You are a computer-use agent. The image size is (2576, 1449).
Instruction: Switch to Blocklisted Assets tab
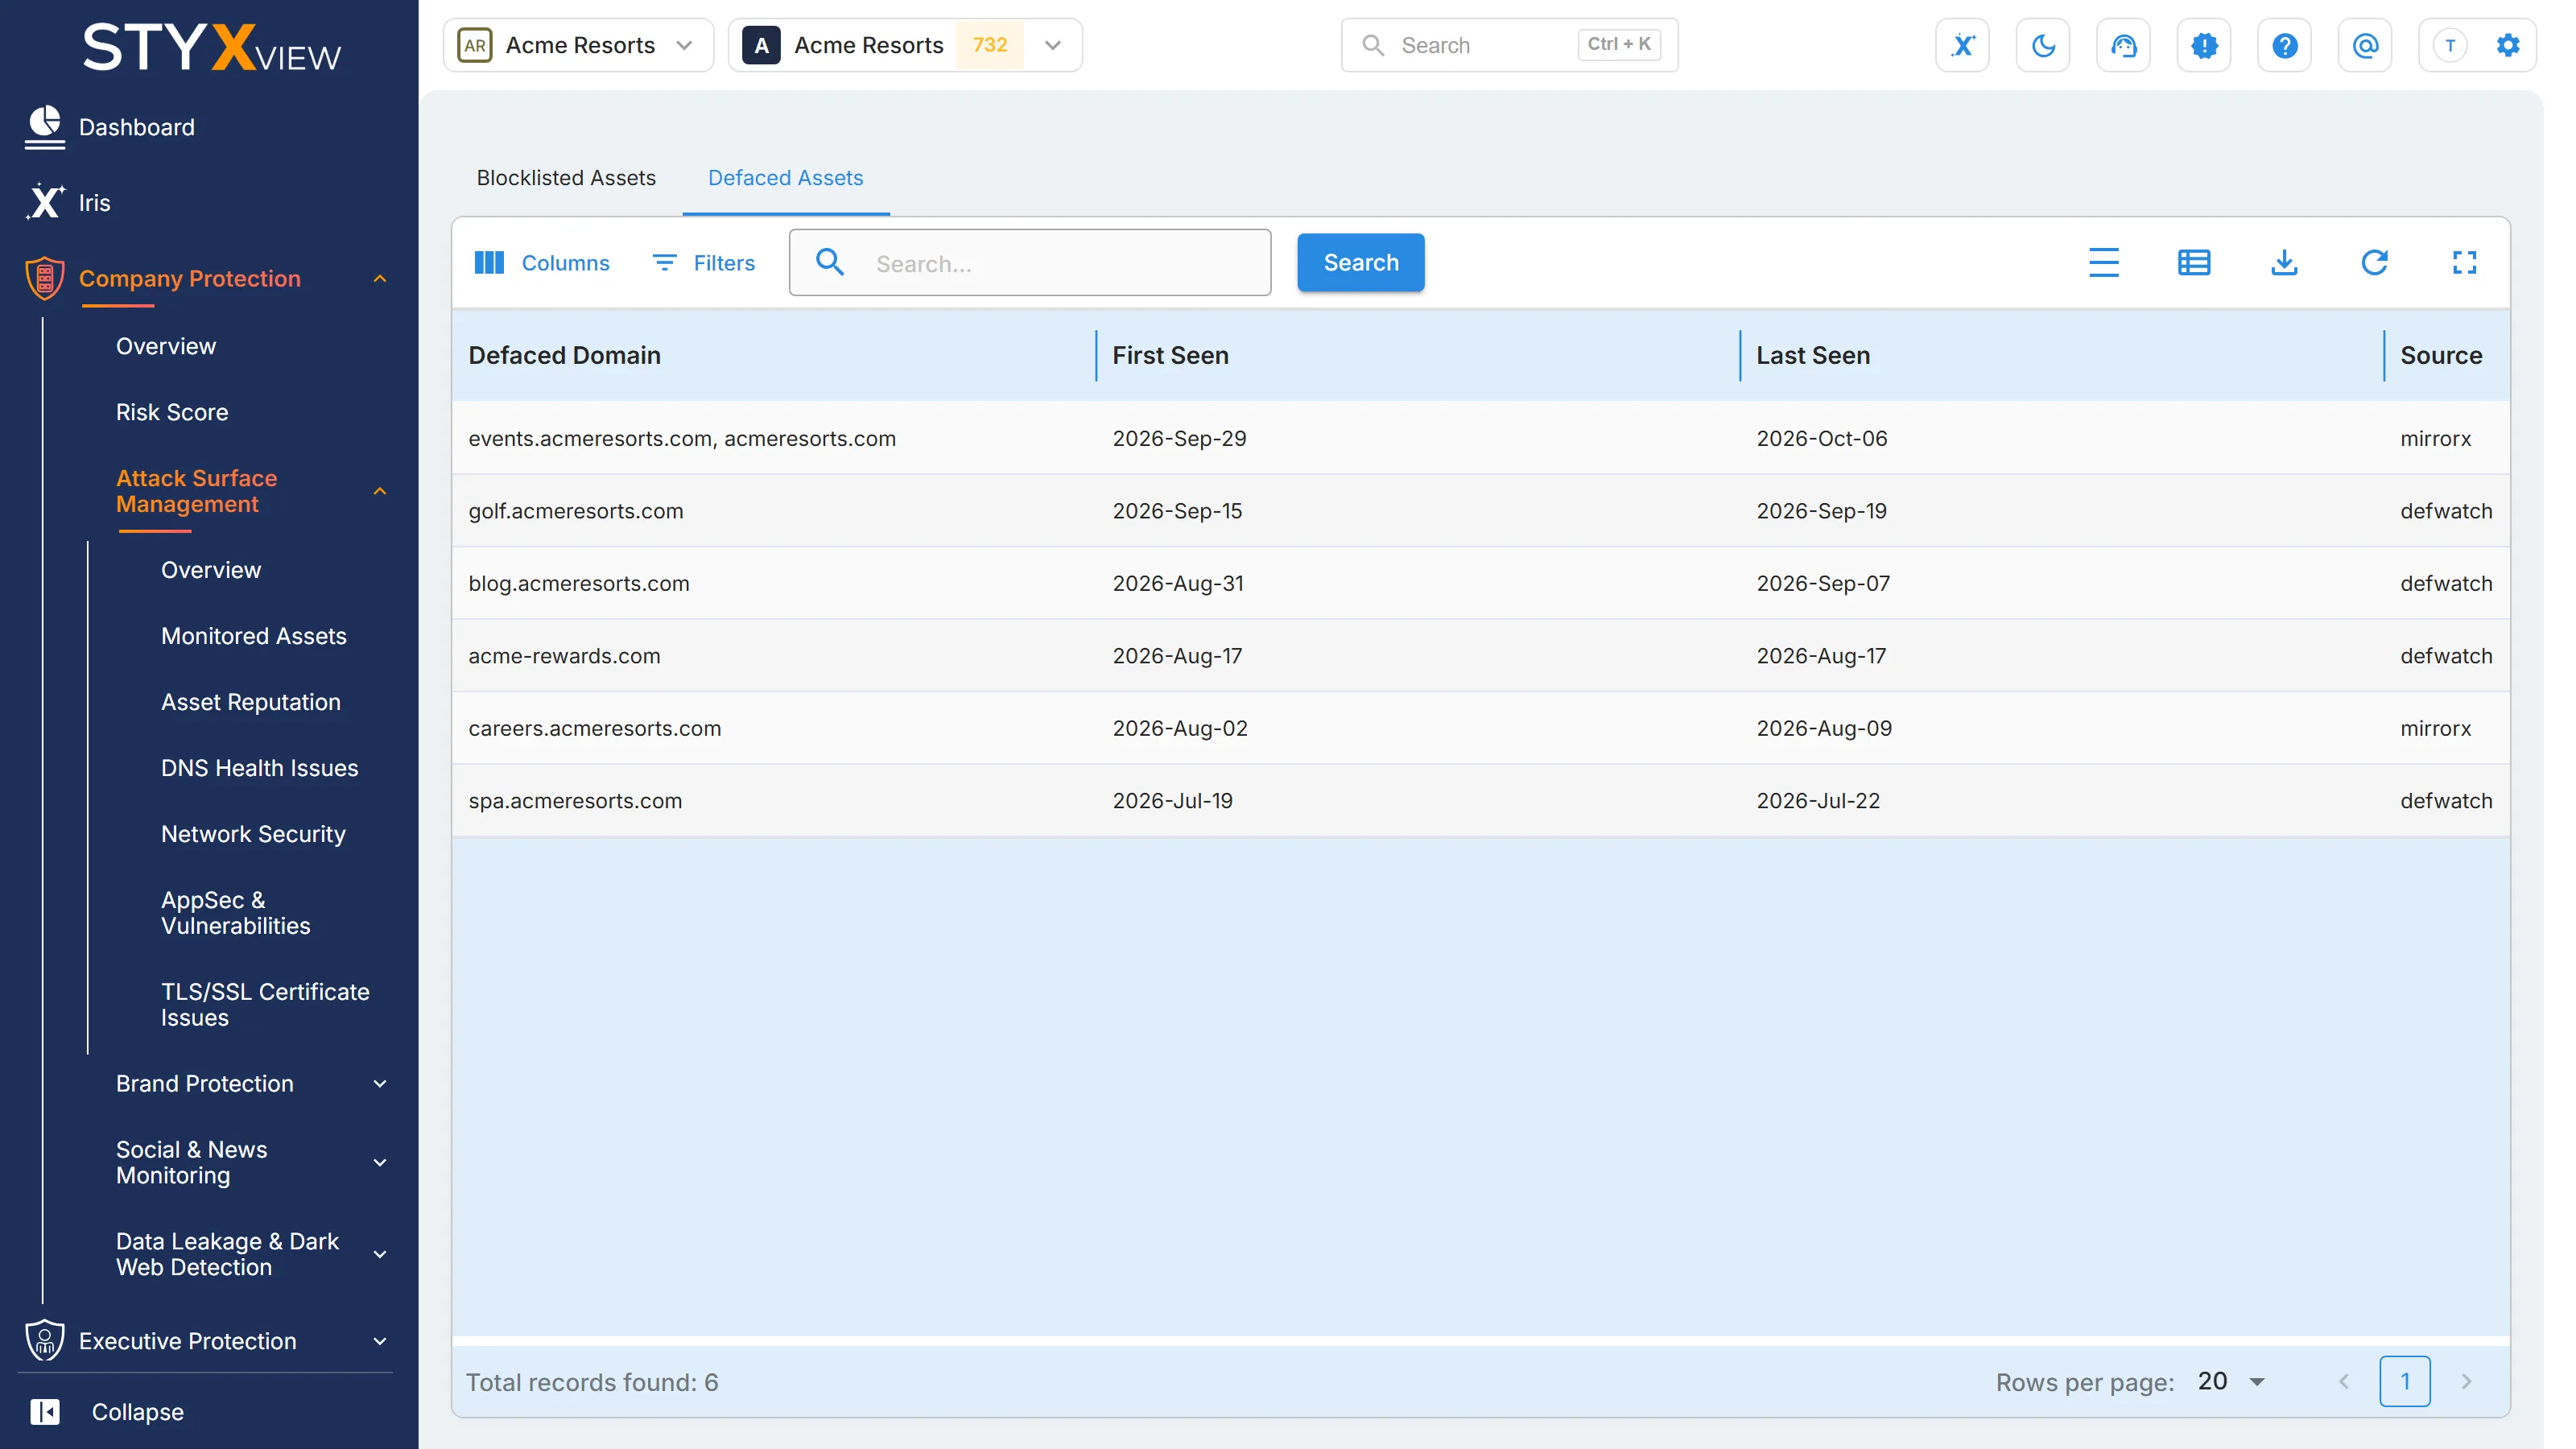[566, 178]
